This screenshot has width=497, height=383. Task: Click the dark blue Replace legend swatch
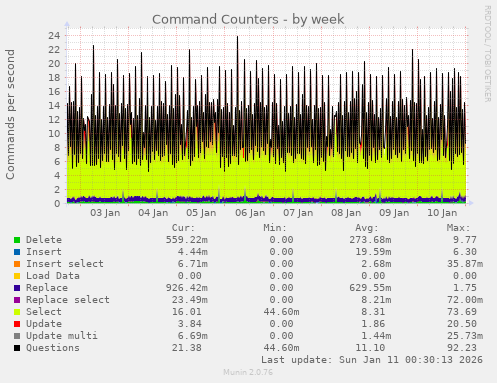point(17,288)
